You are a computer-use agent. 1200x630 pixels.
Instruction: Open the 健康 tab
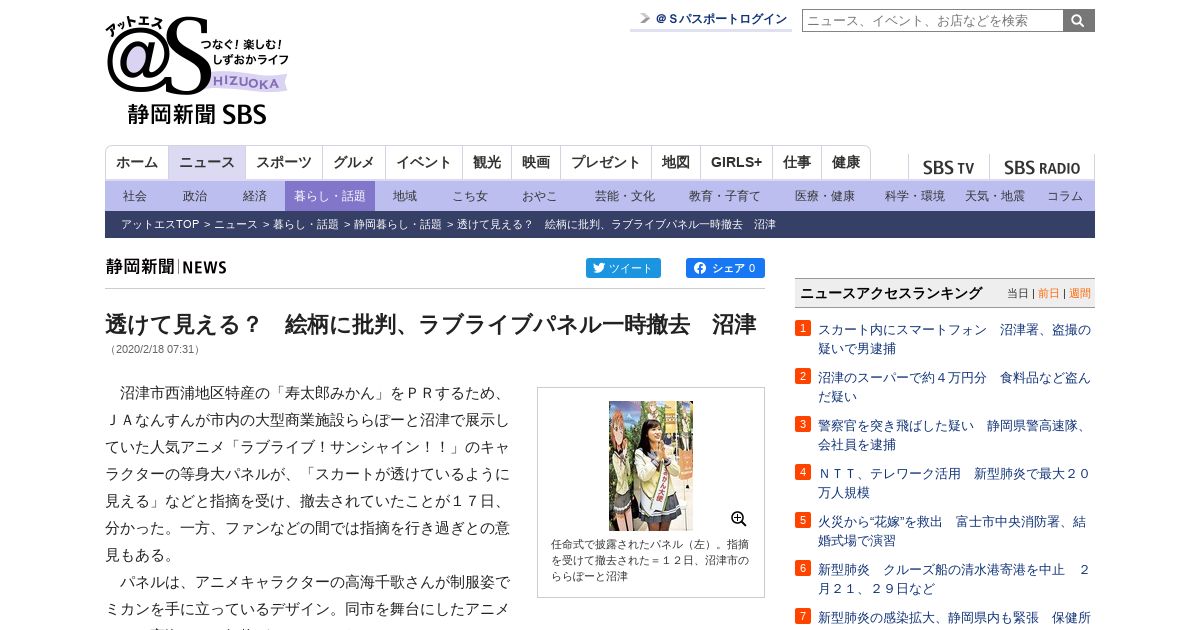[846, 162]
